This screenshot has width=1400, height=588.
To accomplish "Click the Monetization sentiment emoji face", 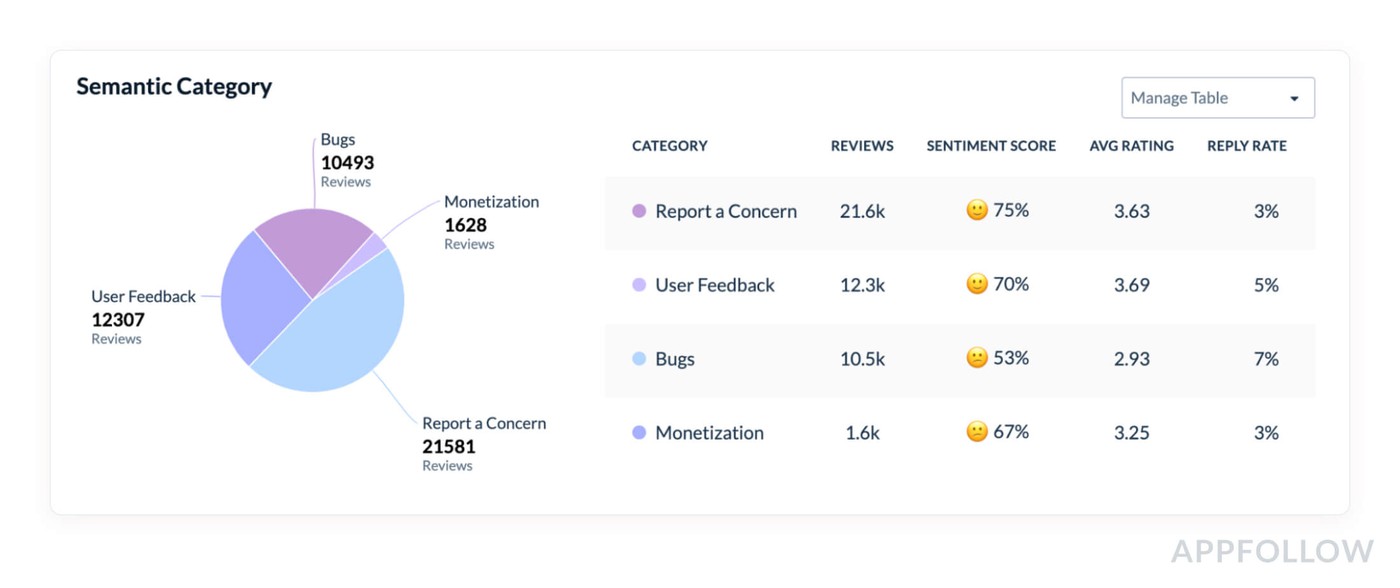I will click(977, 432).
